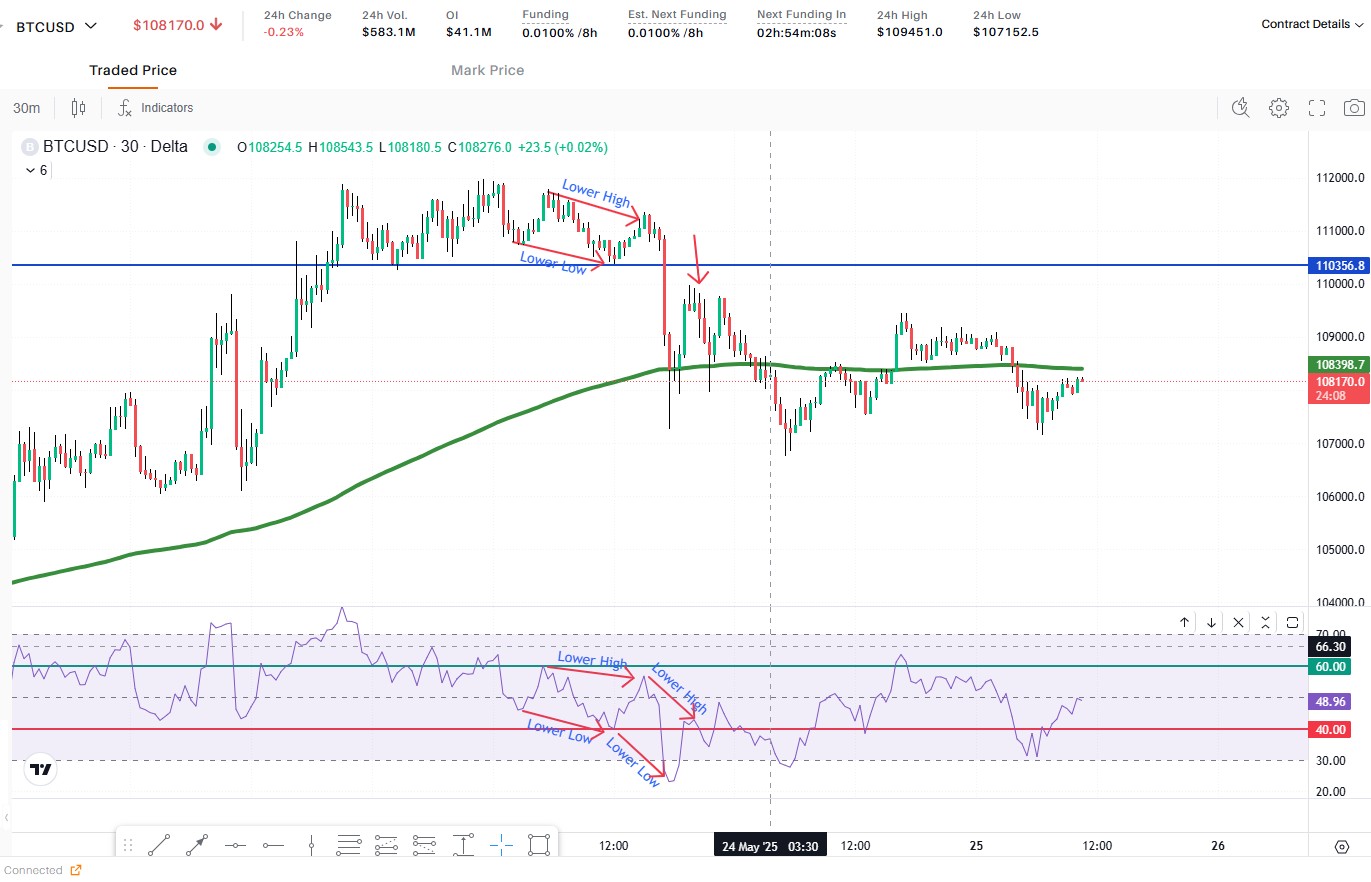Viewport: 1371px width, 882px height.
Task: Take a chart snapshot with the camera icon
Action: point(1354,108)
